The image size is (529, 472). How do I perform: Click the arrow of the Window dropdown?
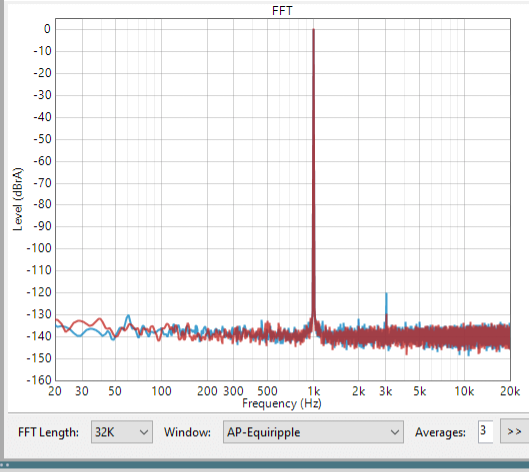click(x=394, y=432)
